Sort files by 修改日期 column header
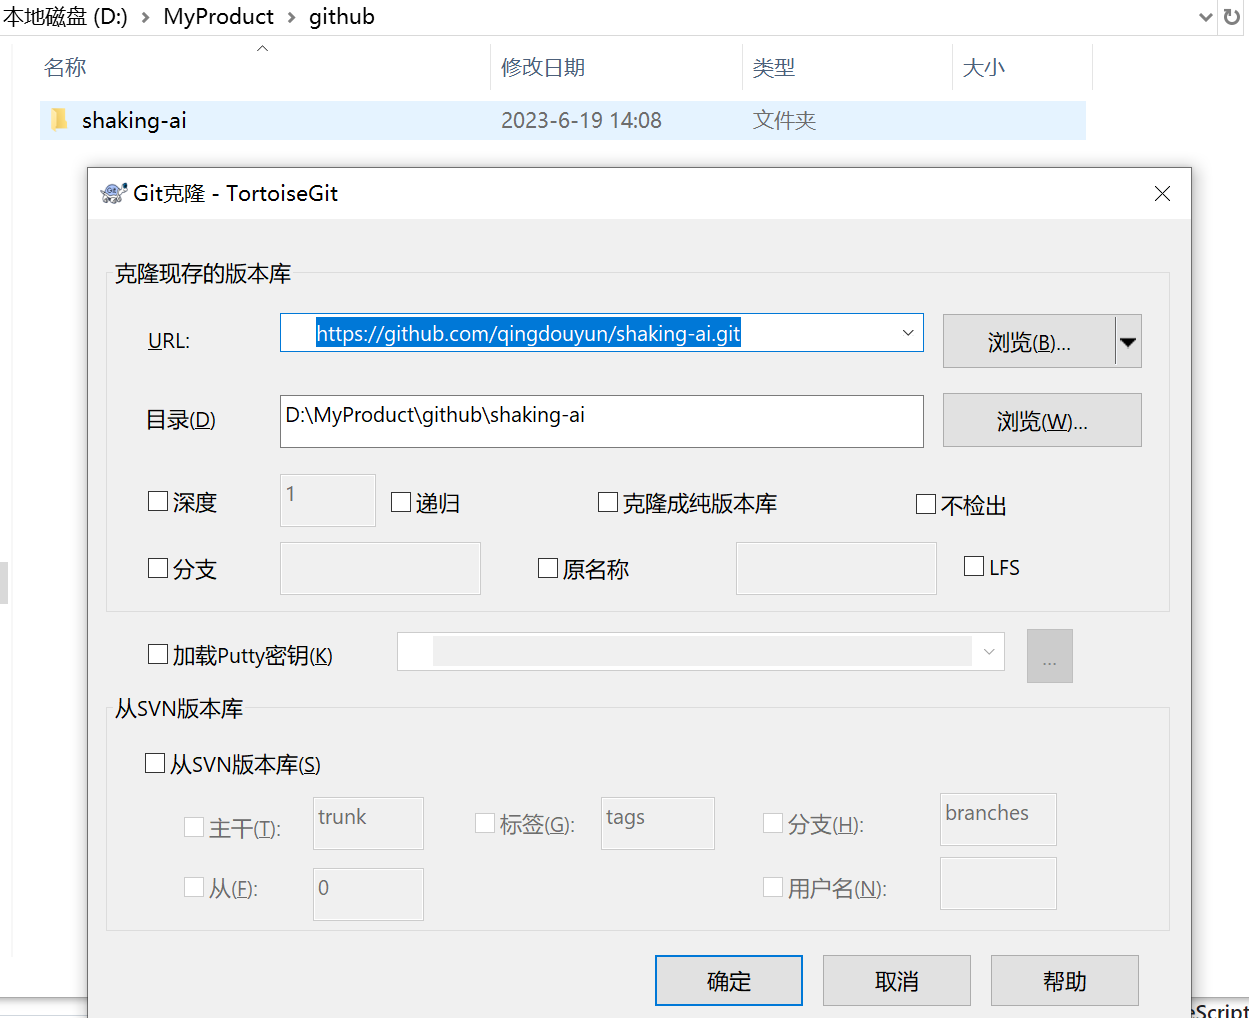The height and width of the screenshot is (1018, 1249). [x=543, y=67]
